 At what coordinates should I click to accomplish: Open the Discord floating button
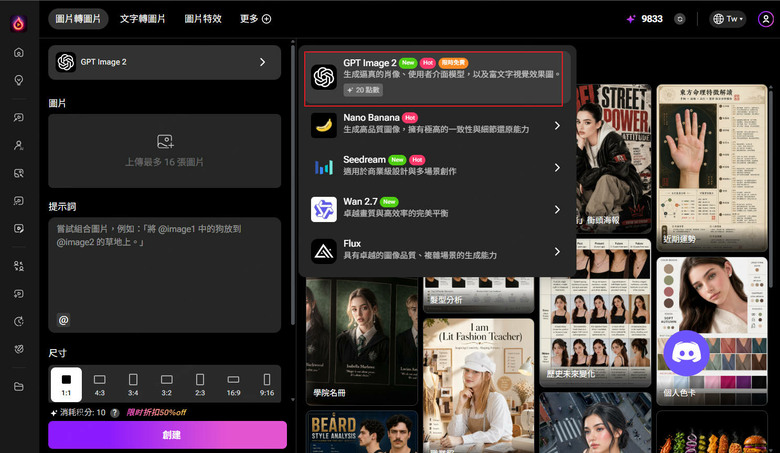point(686,353)
